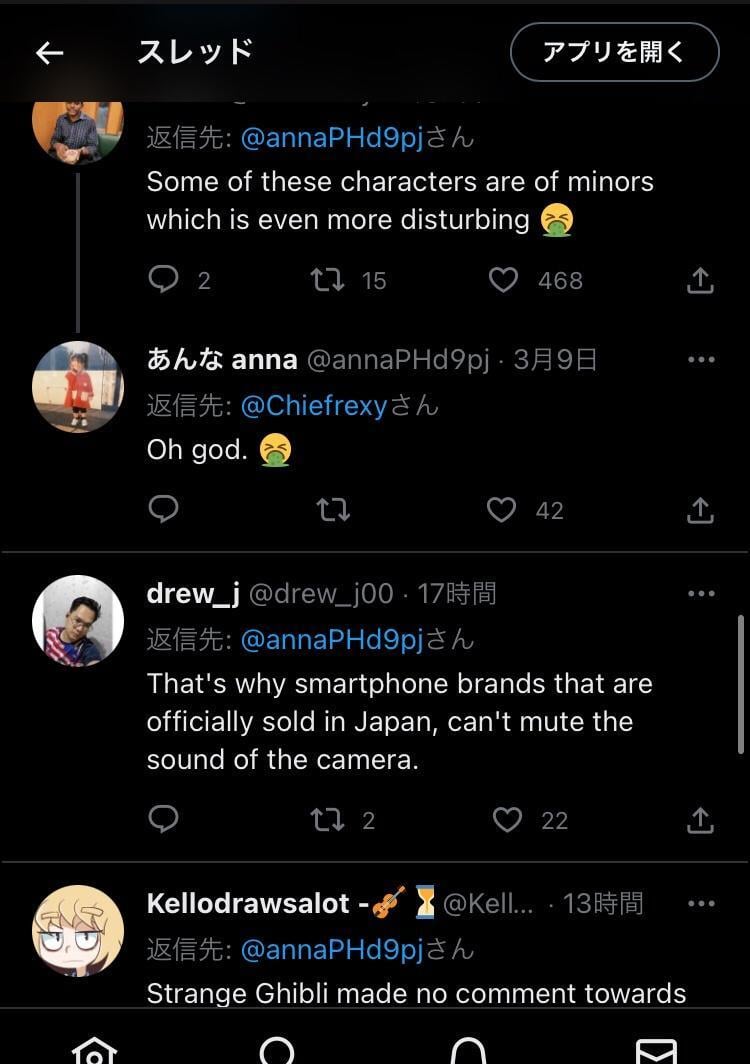Go back using the arrow icon
Image resolution: width=750 pixels, height=1064 pixels.
pos(49,53)
